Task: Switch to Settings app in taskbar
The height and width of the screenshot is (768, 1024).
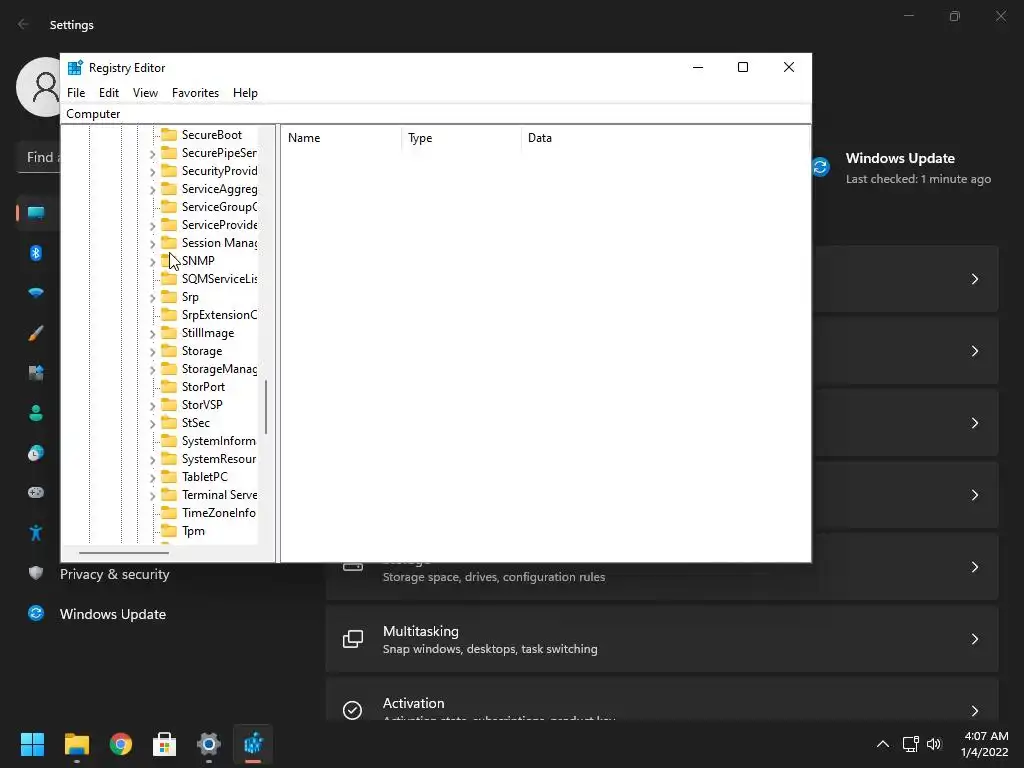Action: click(x=209, y=744)
